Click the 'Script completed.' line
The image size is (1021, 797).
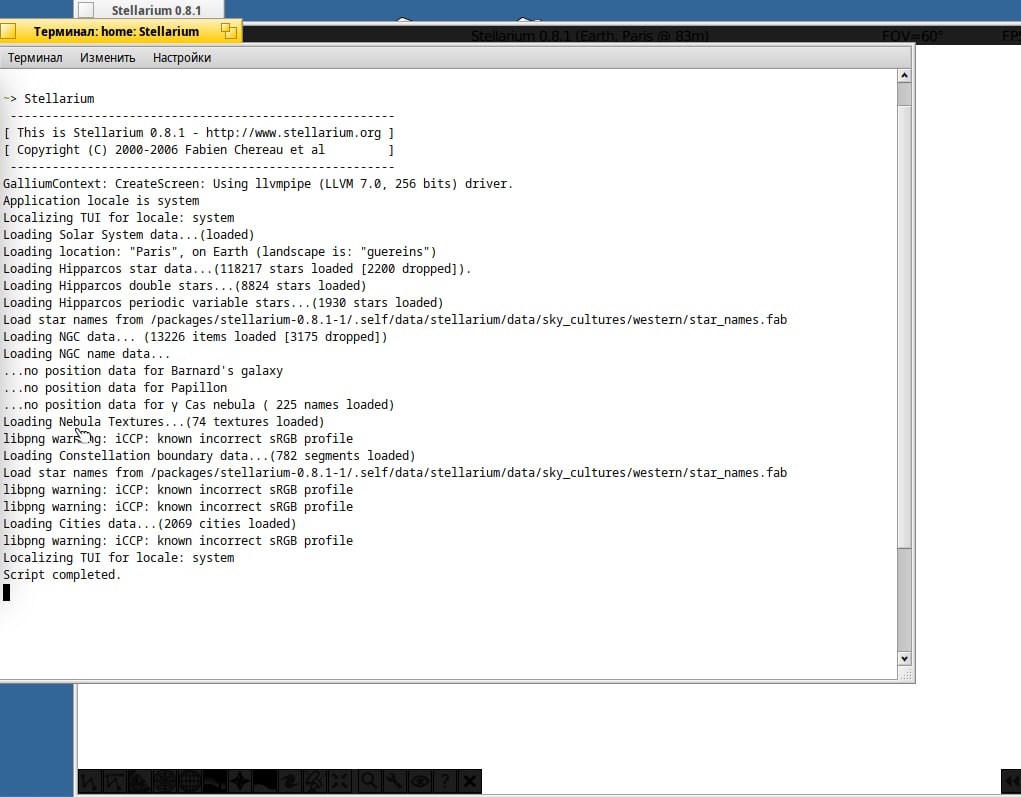click(62, 575)
